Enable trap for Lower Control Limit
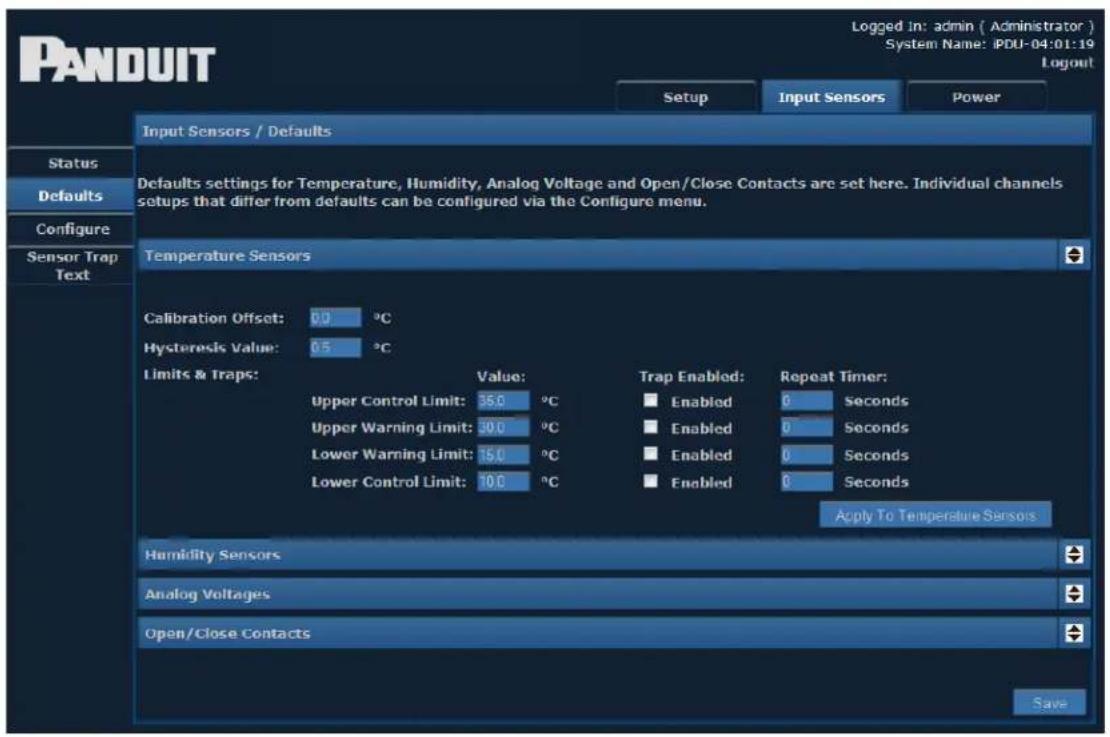Image resolution: width=1110 pixels, height=737 pixels. coord(651,481)
